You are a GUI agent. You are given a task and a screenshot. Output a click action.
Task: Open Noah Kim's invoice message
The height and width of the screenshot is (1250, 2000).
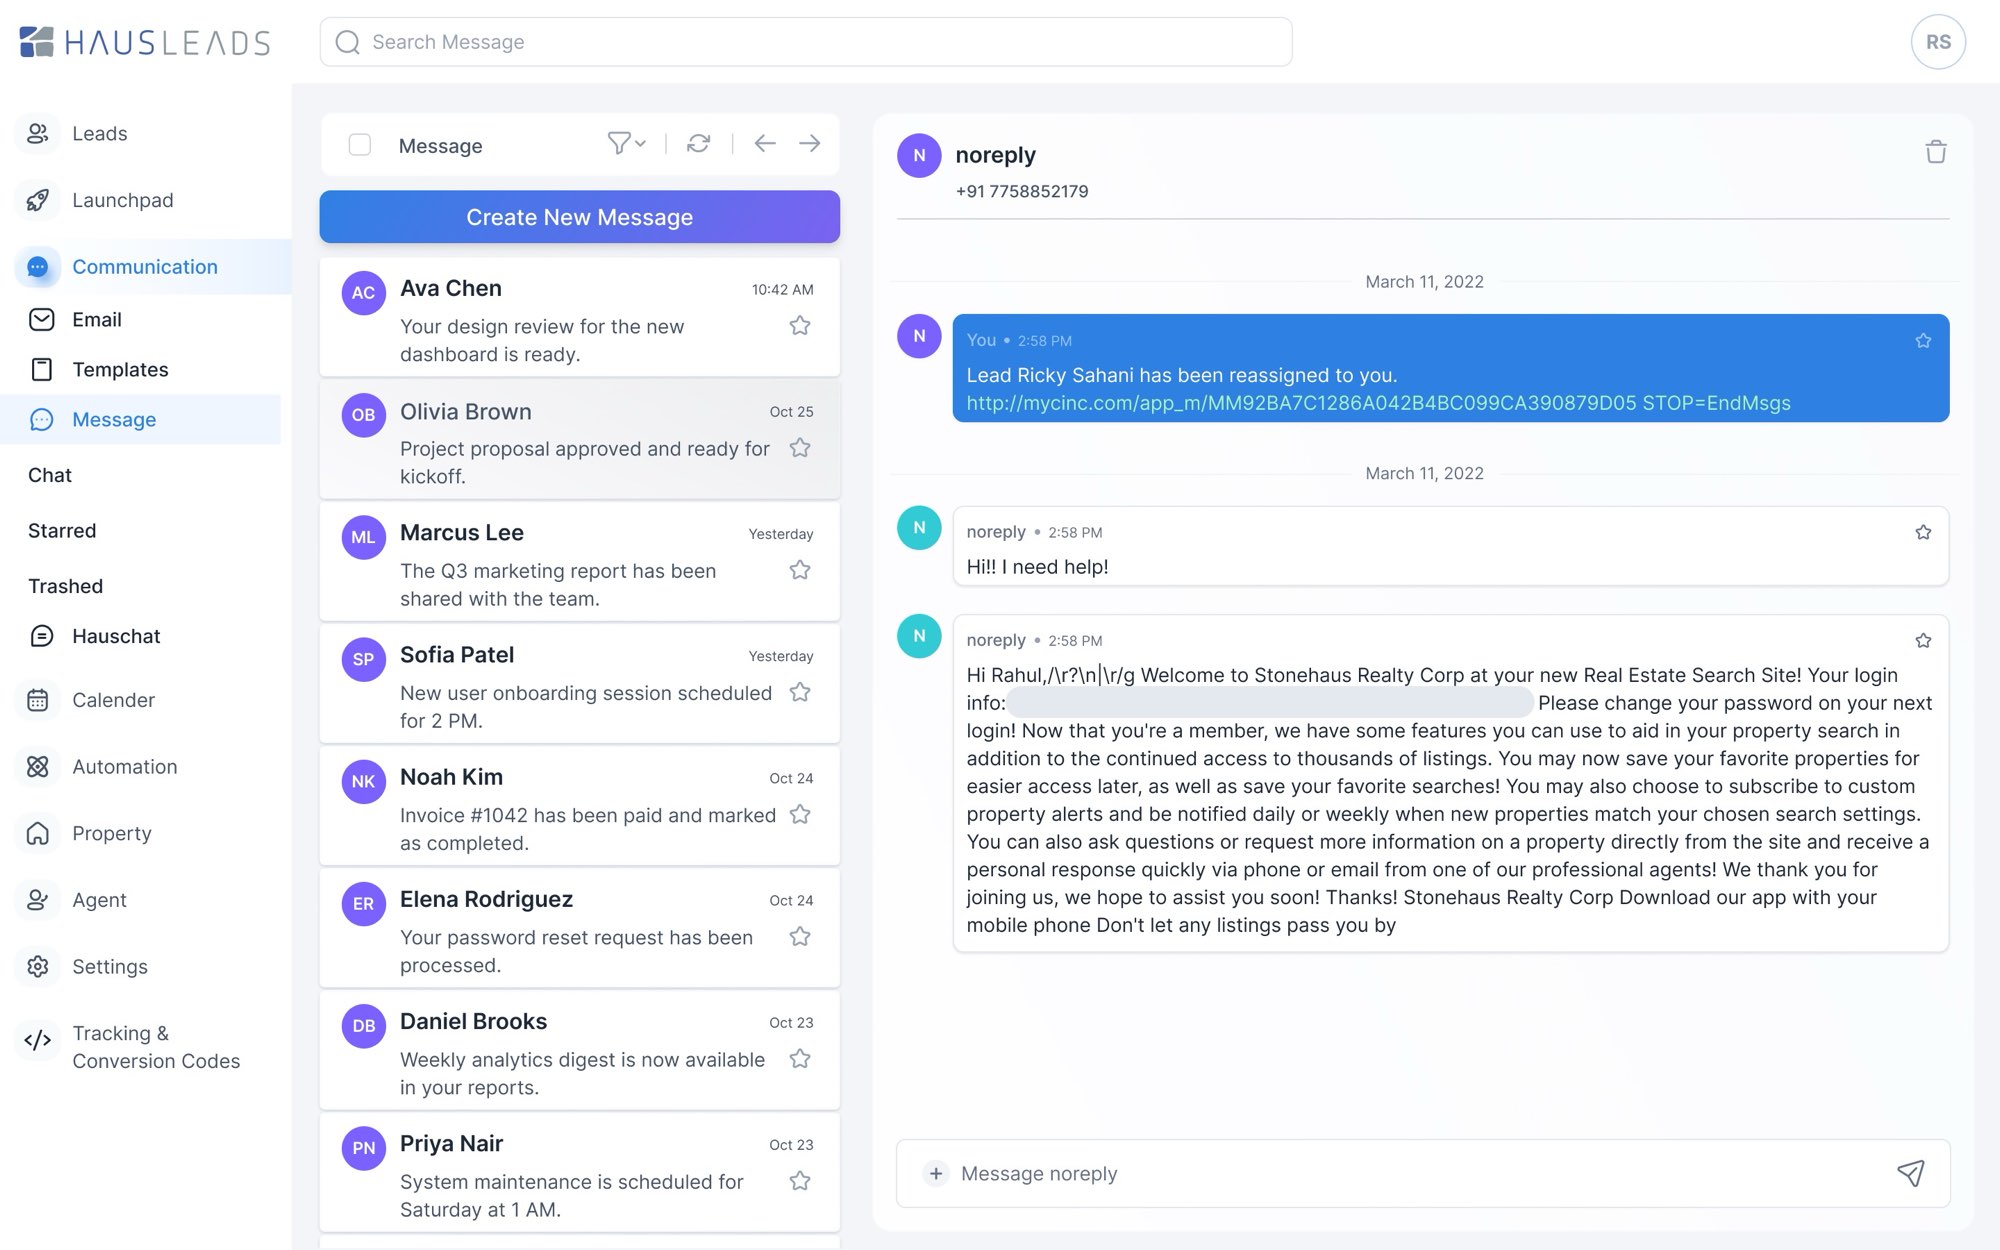click(580, 806)
